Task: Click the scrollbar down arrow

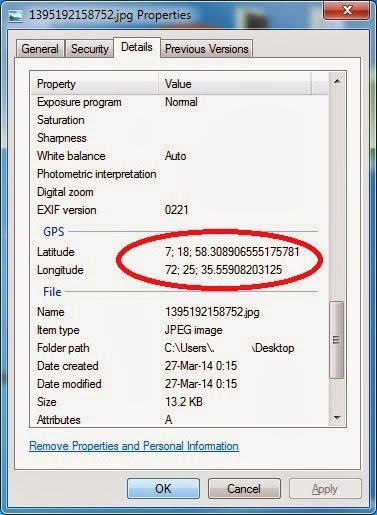Action: 337,418
